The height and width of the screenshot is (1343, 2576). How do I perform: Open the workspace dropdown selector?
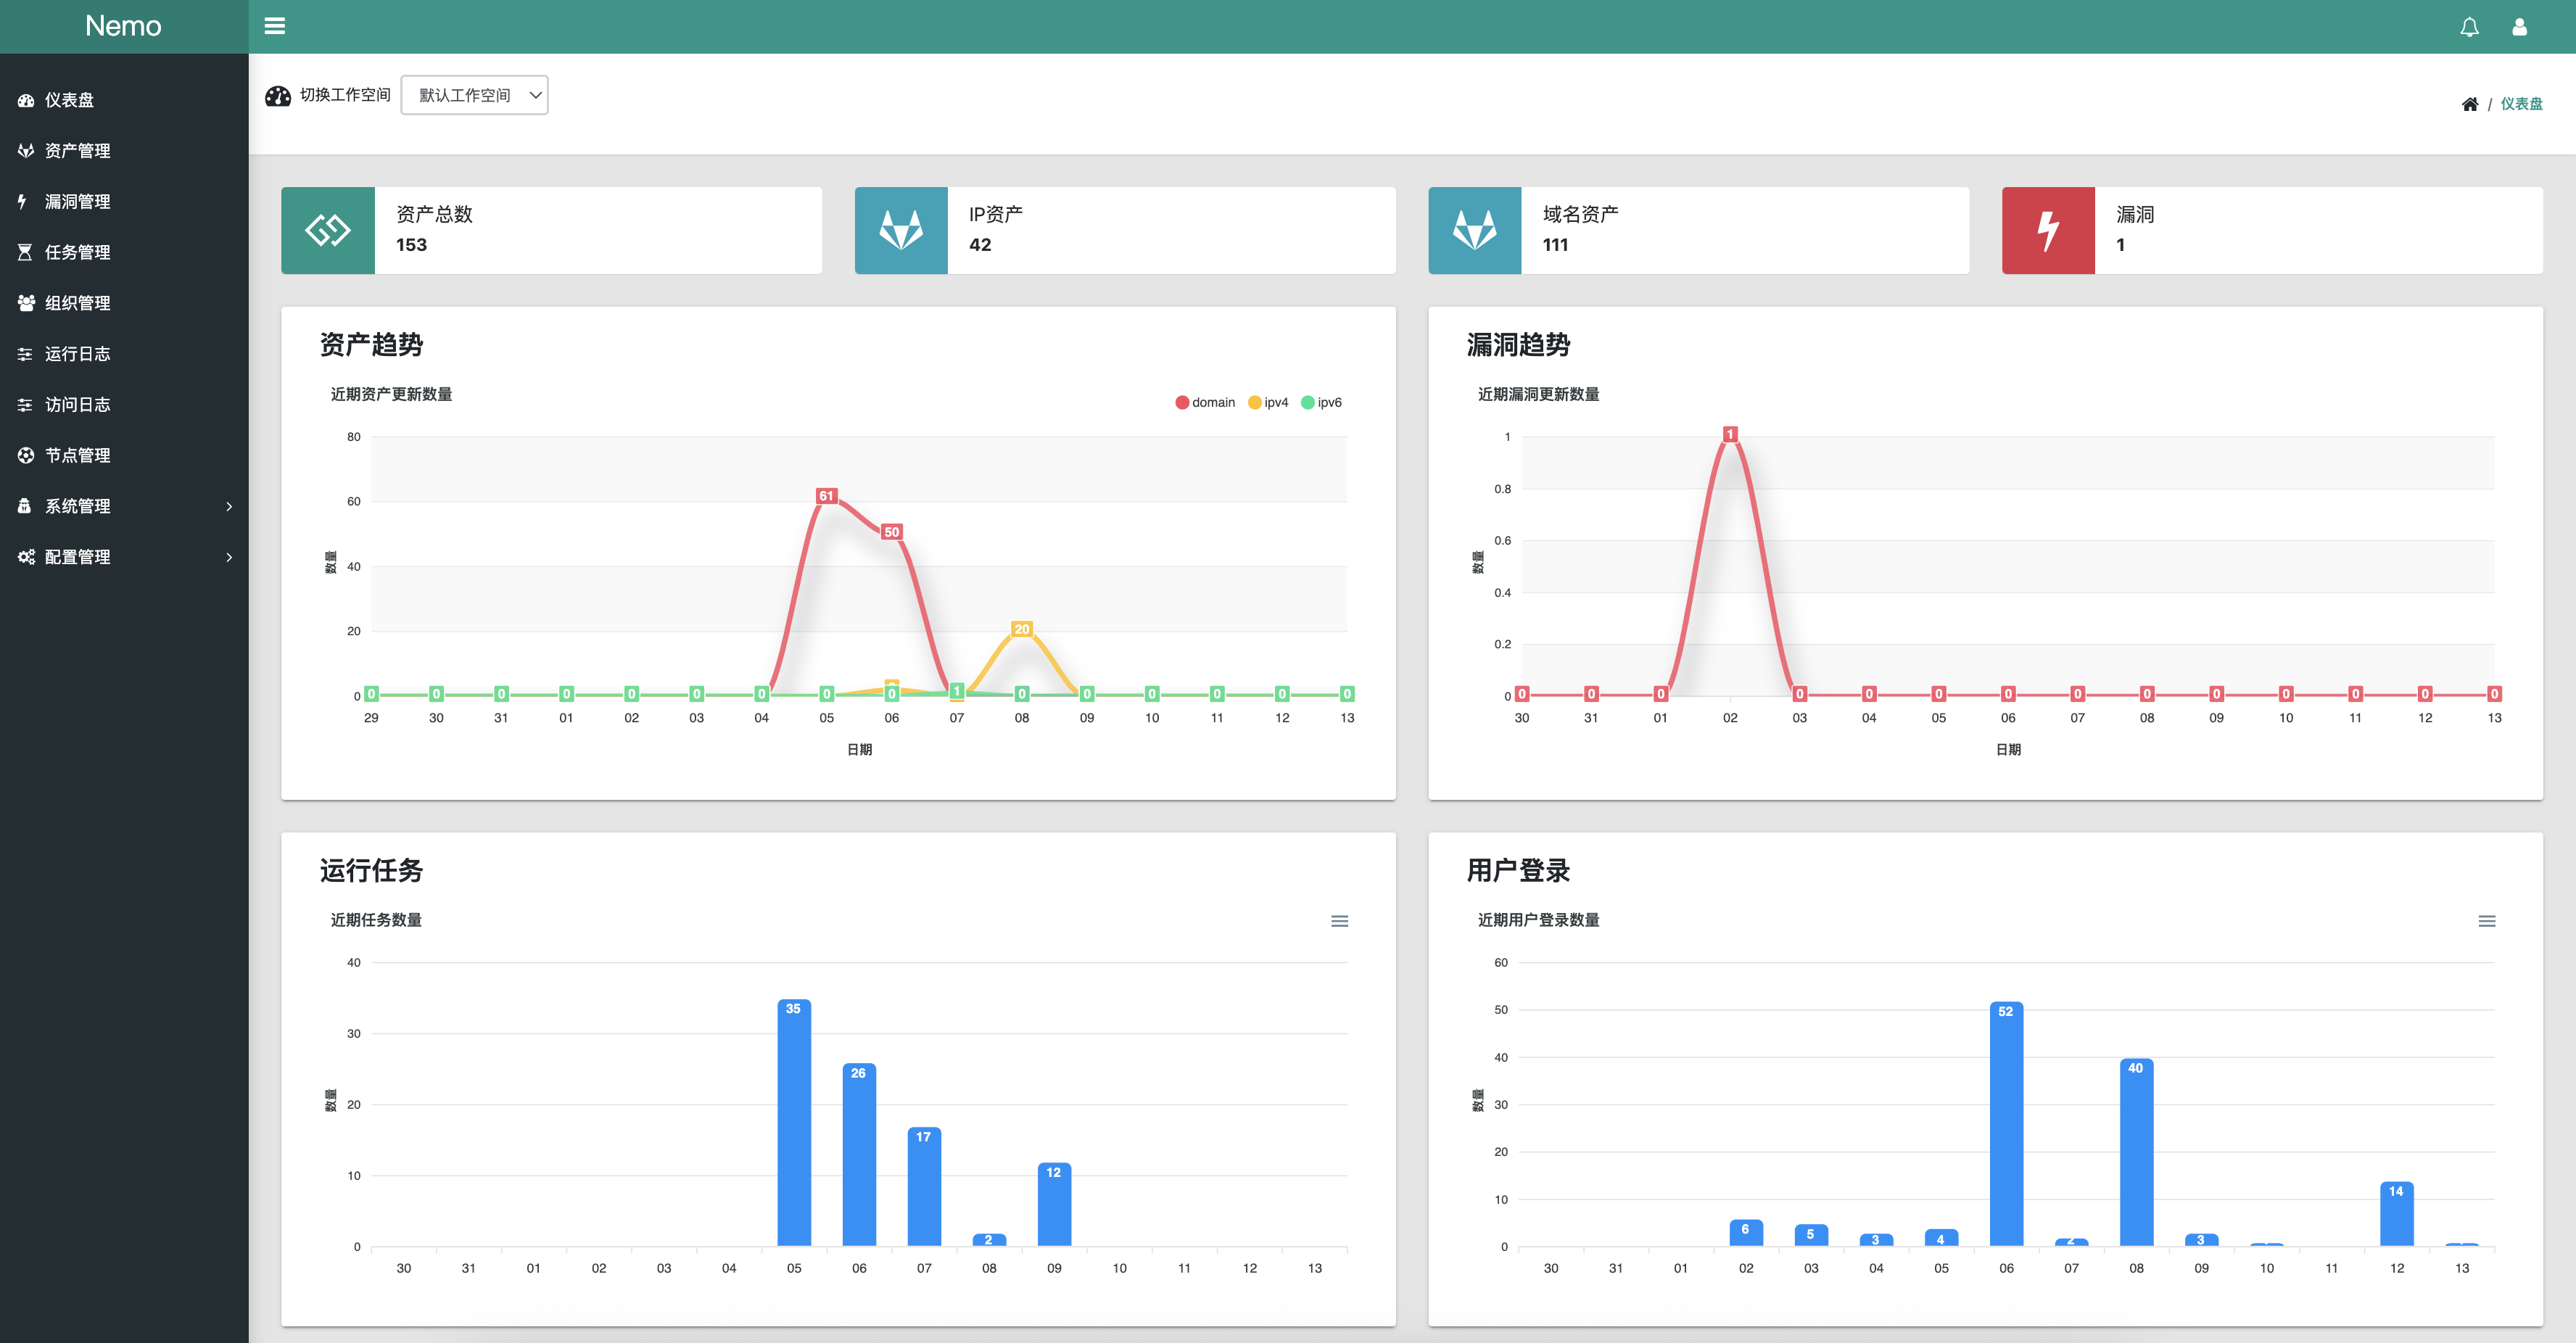click(474, 95)
